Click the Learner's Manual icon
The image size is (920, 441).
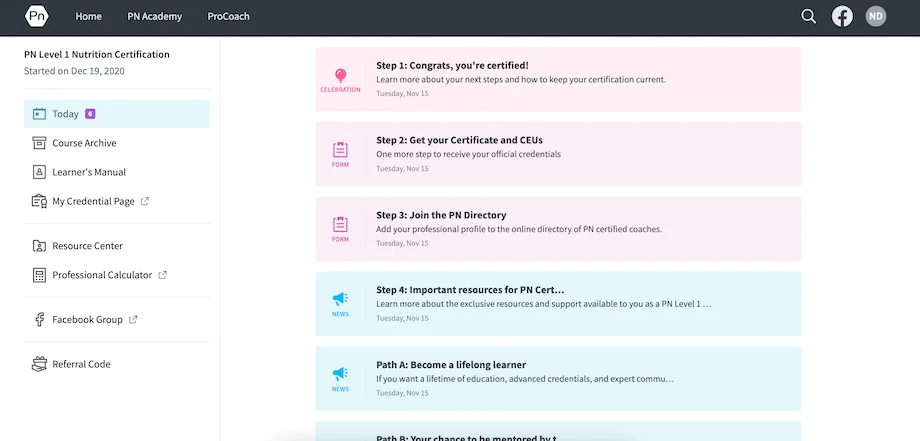39,172
